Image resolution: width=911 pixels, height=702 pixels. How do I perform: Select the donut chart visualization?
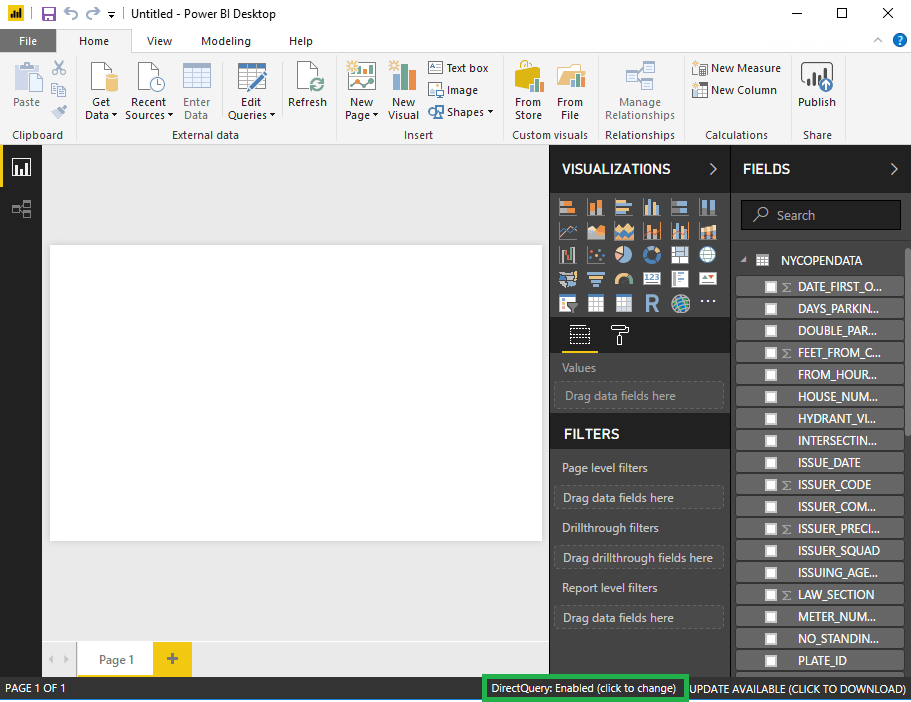(651, 255)
